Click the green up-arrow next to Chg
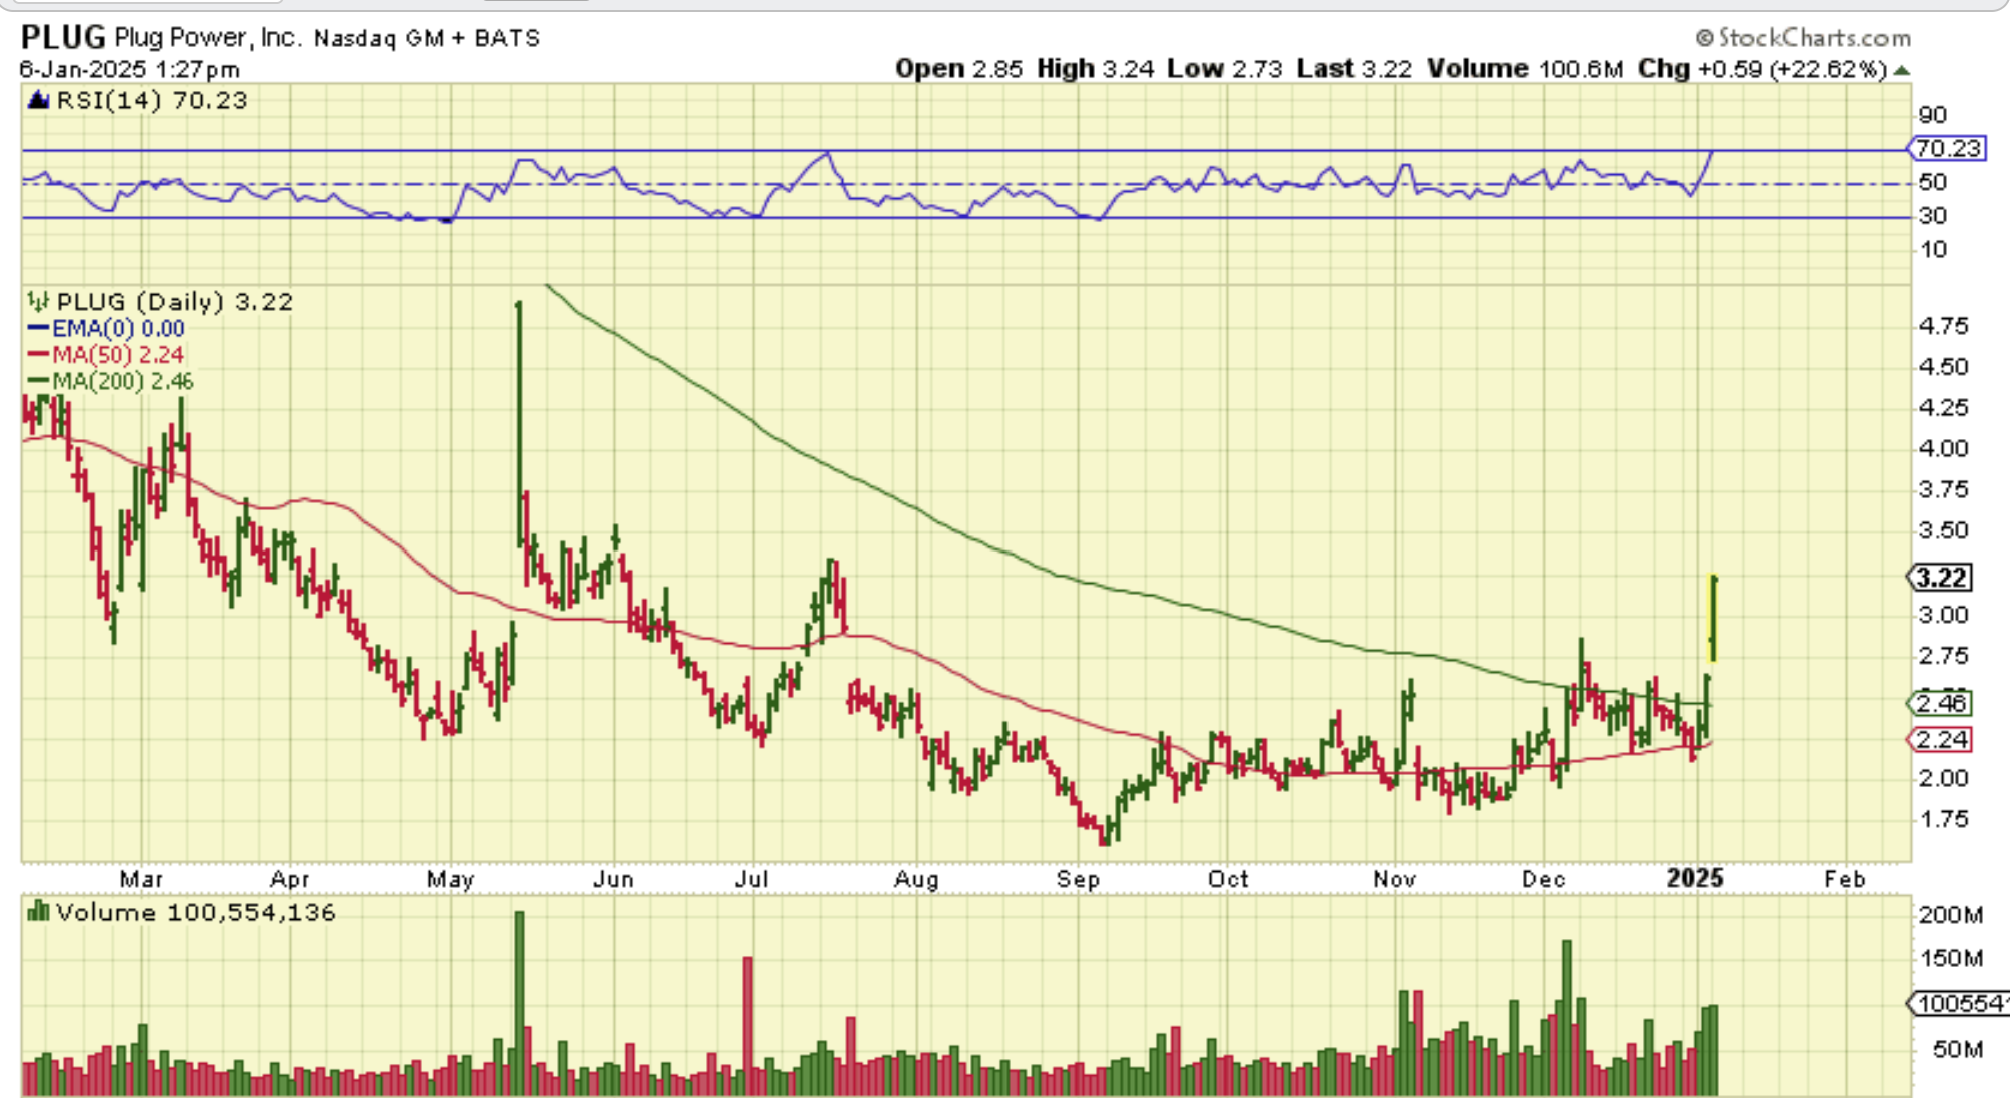This screenshot has width=2010, height=1098. [1901, 70]
